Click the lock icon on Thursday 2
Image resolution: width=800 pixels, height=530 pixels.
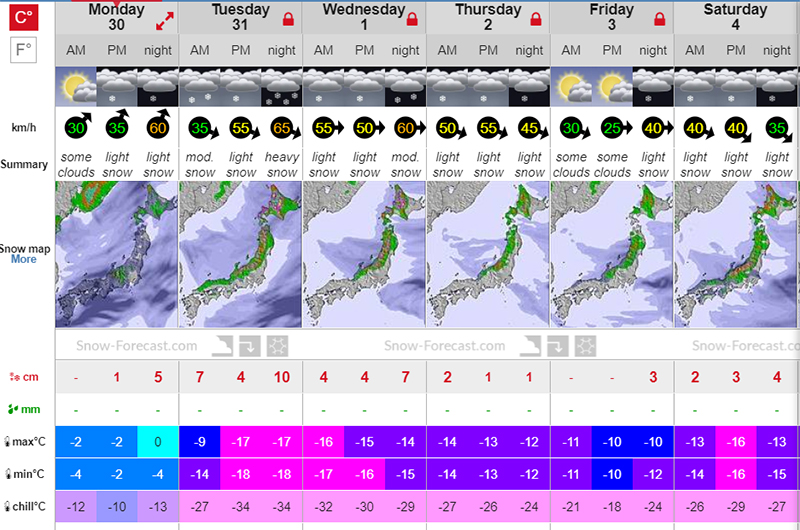point(536,18)
